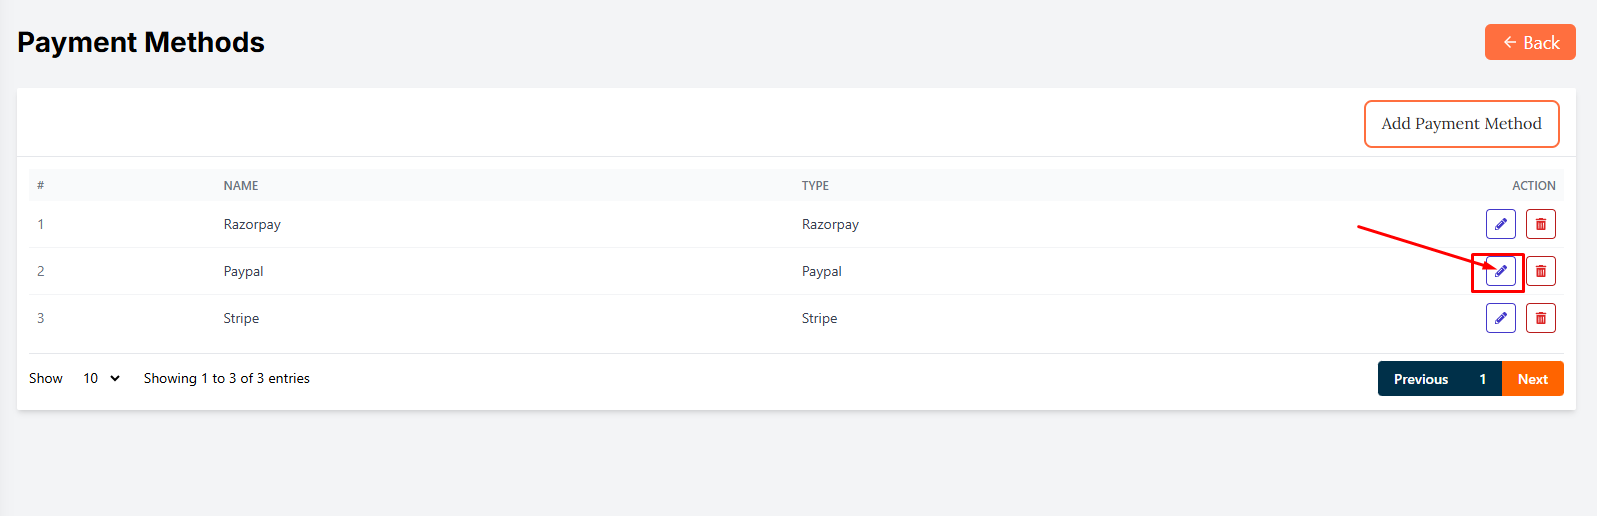Click the Stripe type cell
1597x516 pixels.
click(x=819, y=318)
